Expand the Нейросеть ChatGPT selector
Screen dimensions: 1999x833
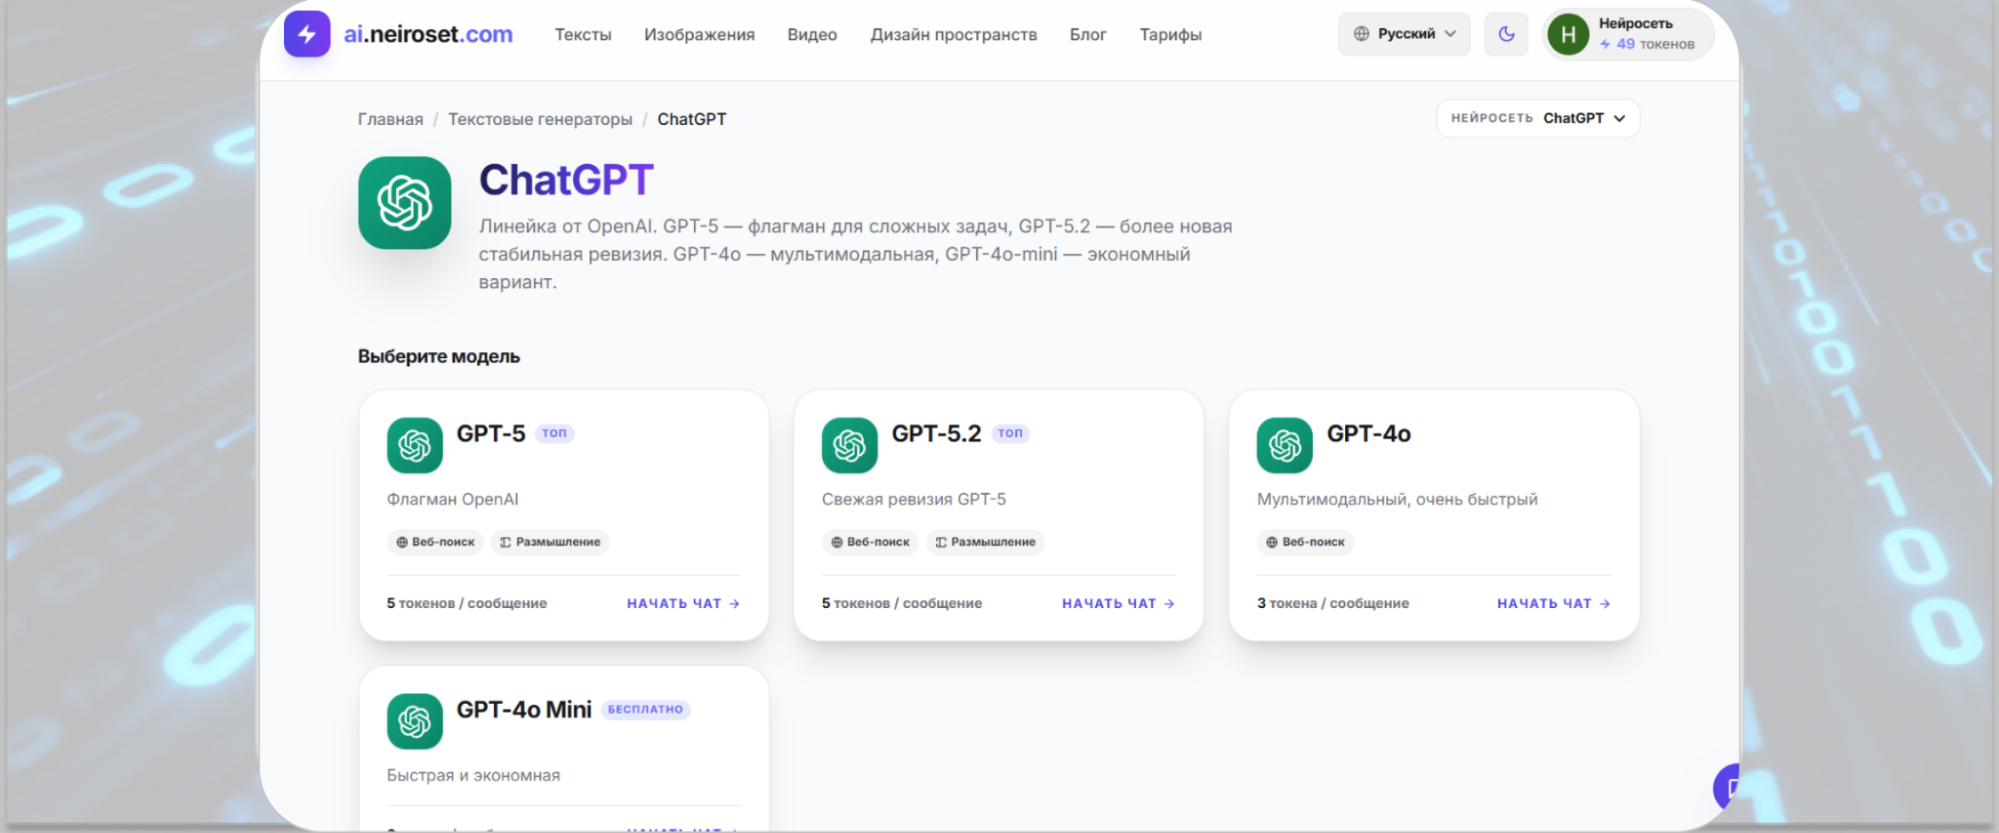click(x=1538, y=118)
